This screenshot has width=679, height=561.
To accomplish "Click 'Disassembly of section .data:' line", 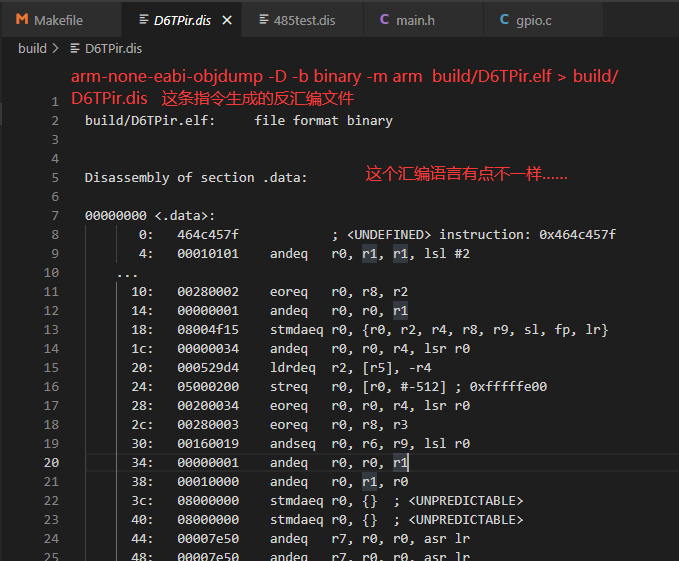I will [x=196, y=177].
